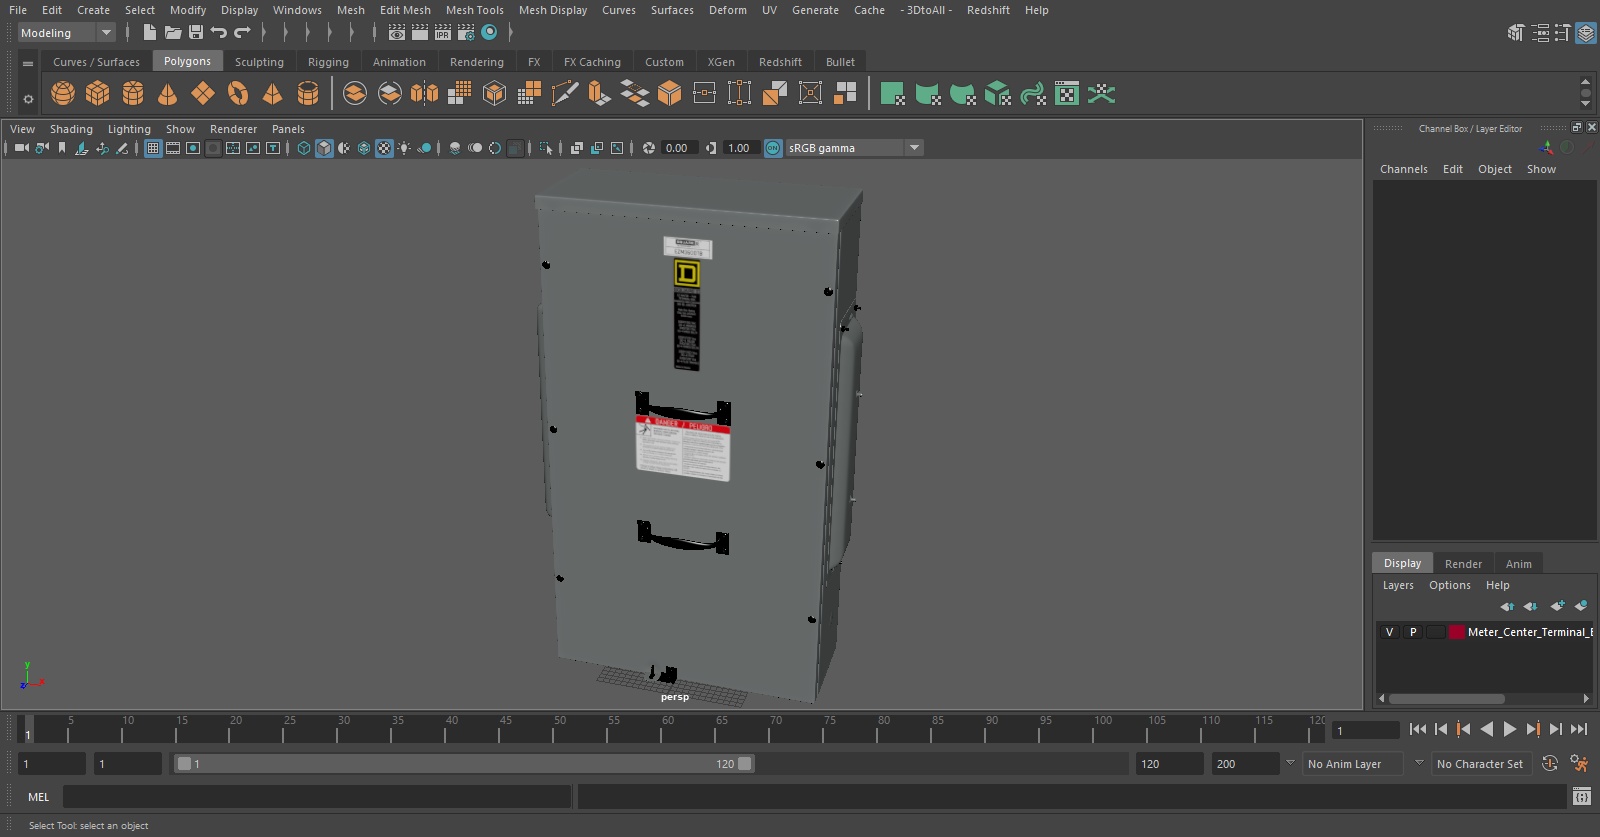Viewport: 1600px width, 837px height.
Task: Toggle view-transform ON button beside sRGB gamma
Action: pyautogui.click(x=773, y=148)
